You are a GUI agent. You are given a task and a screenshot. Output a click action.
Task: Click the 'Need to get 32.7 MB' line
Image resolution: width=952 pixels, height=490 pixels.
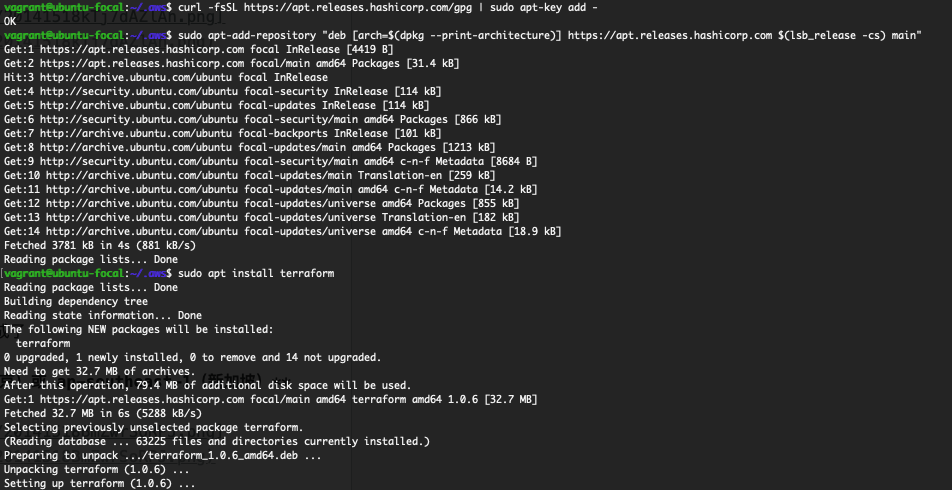point(100,371)
